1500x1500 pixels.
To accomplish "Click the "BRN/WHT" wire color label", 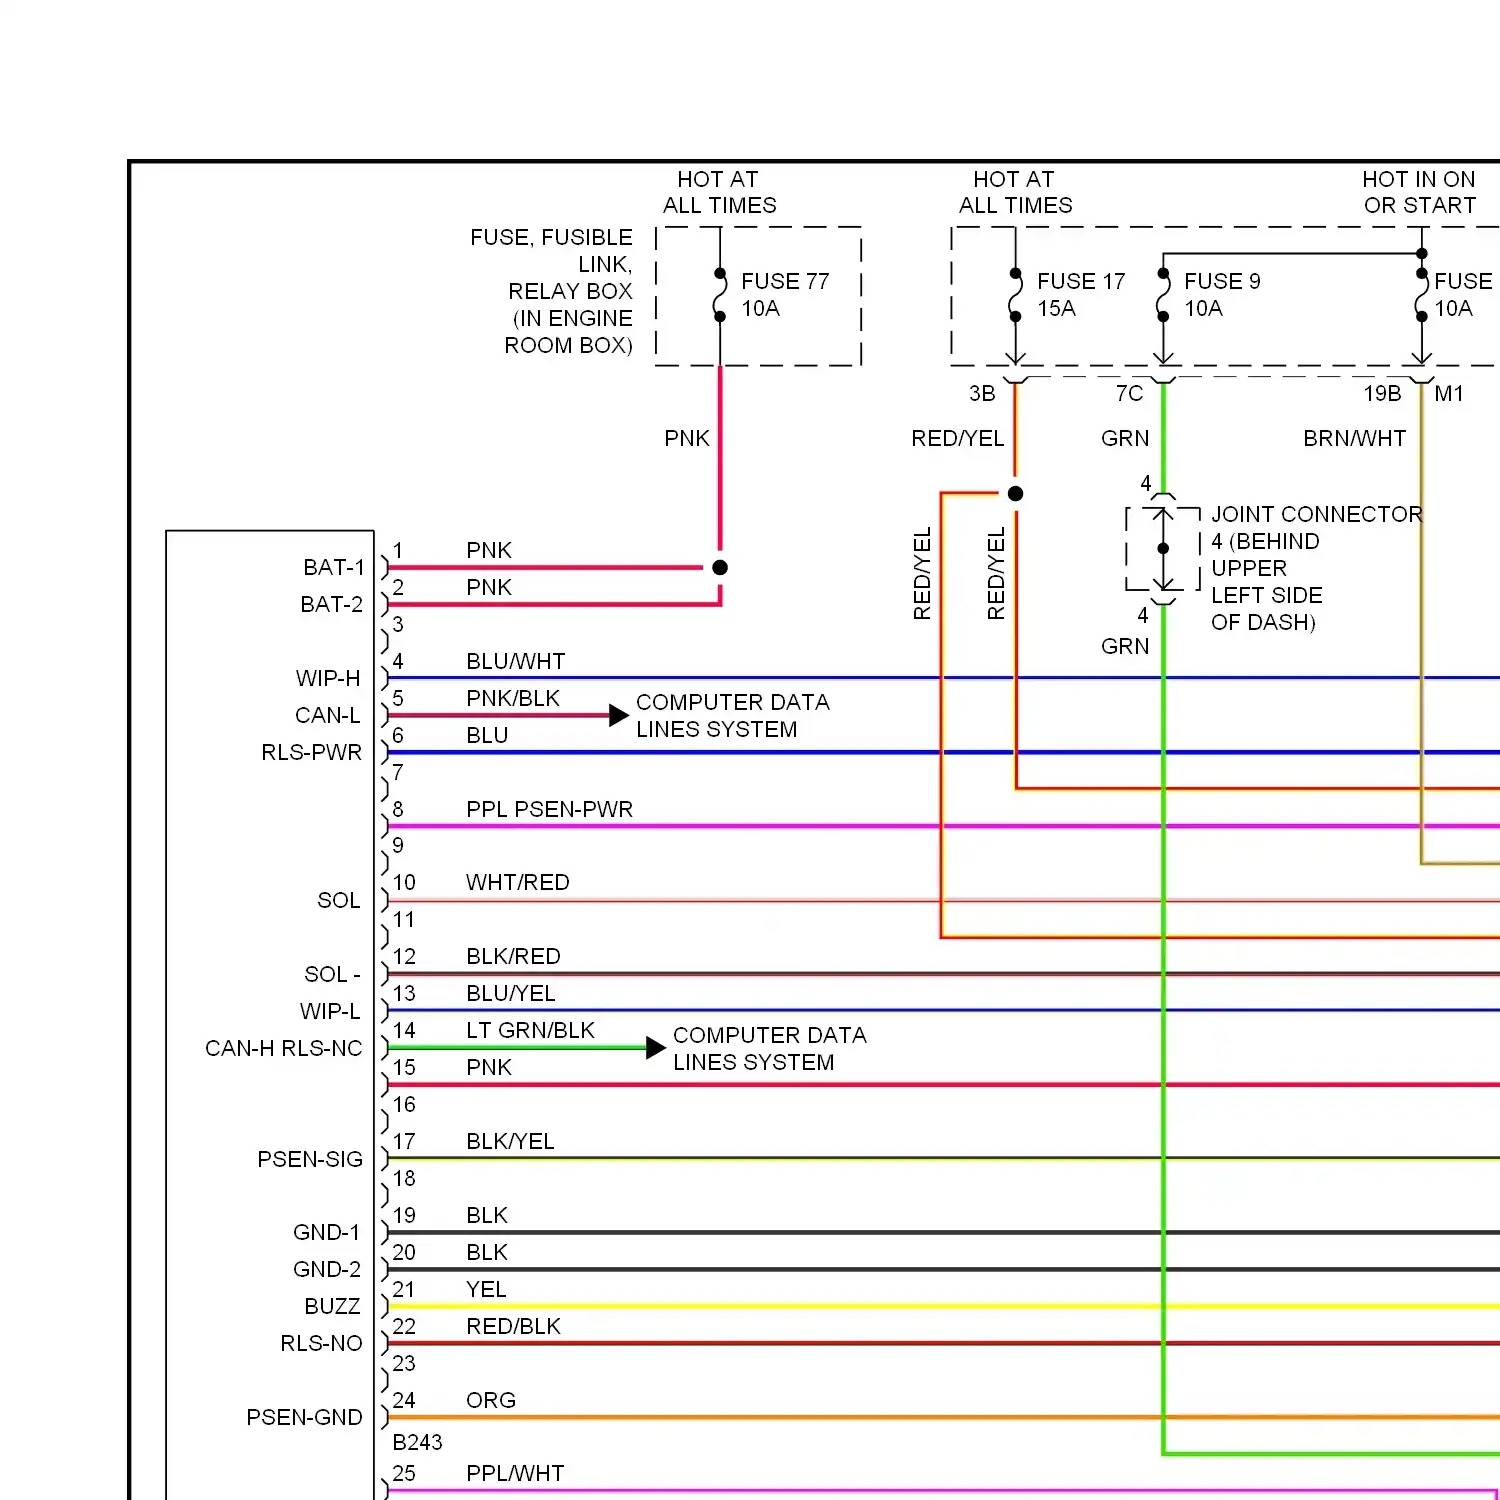I will (x=1355, y=439).
